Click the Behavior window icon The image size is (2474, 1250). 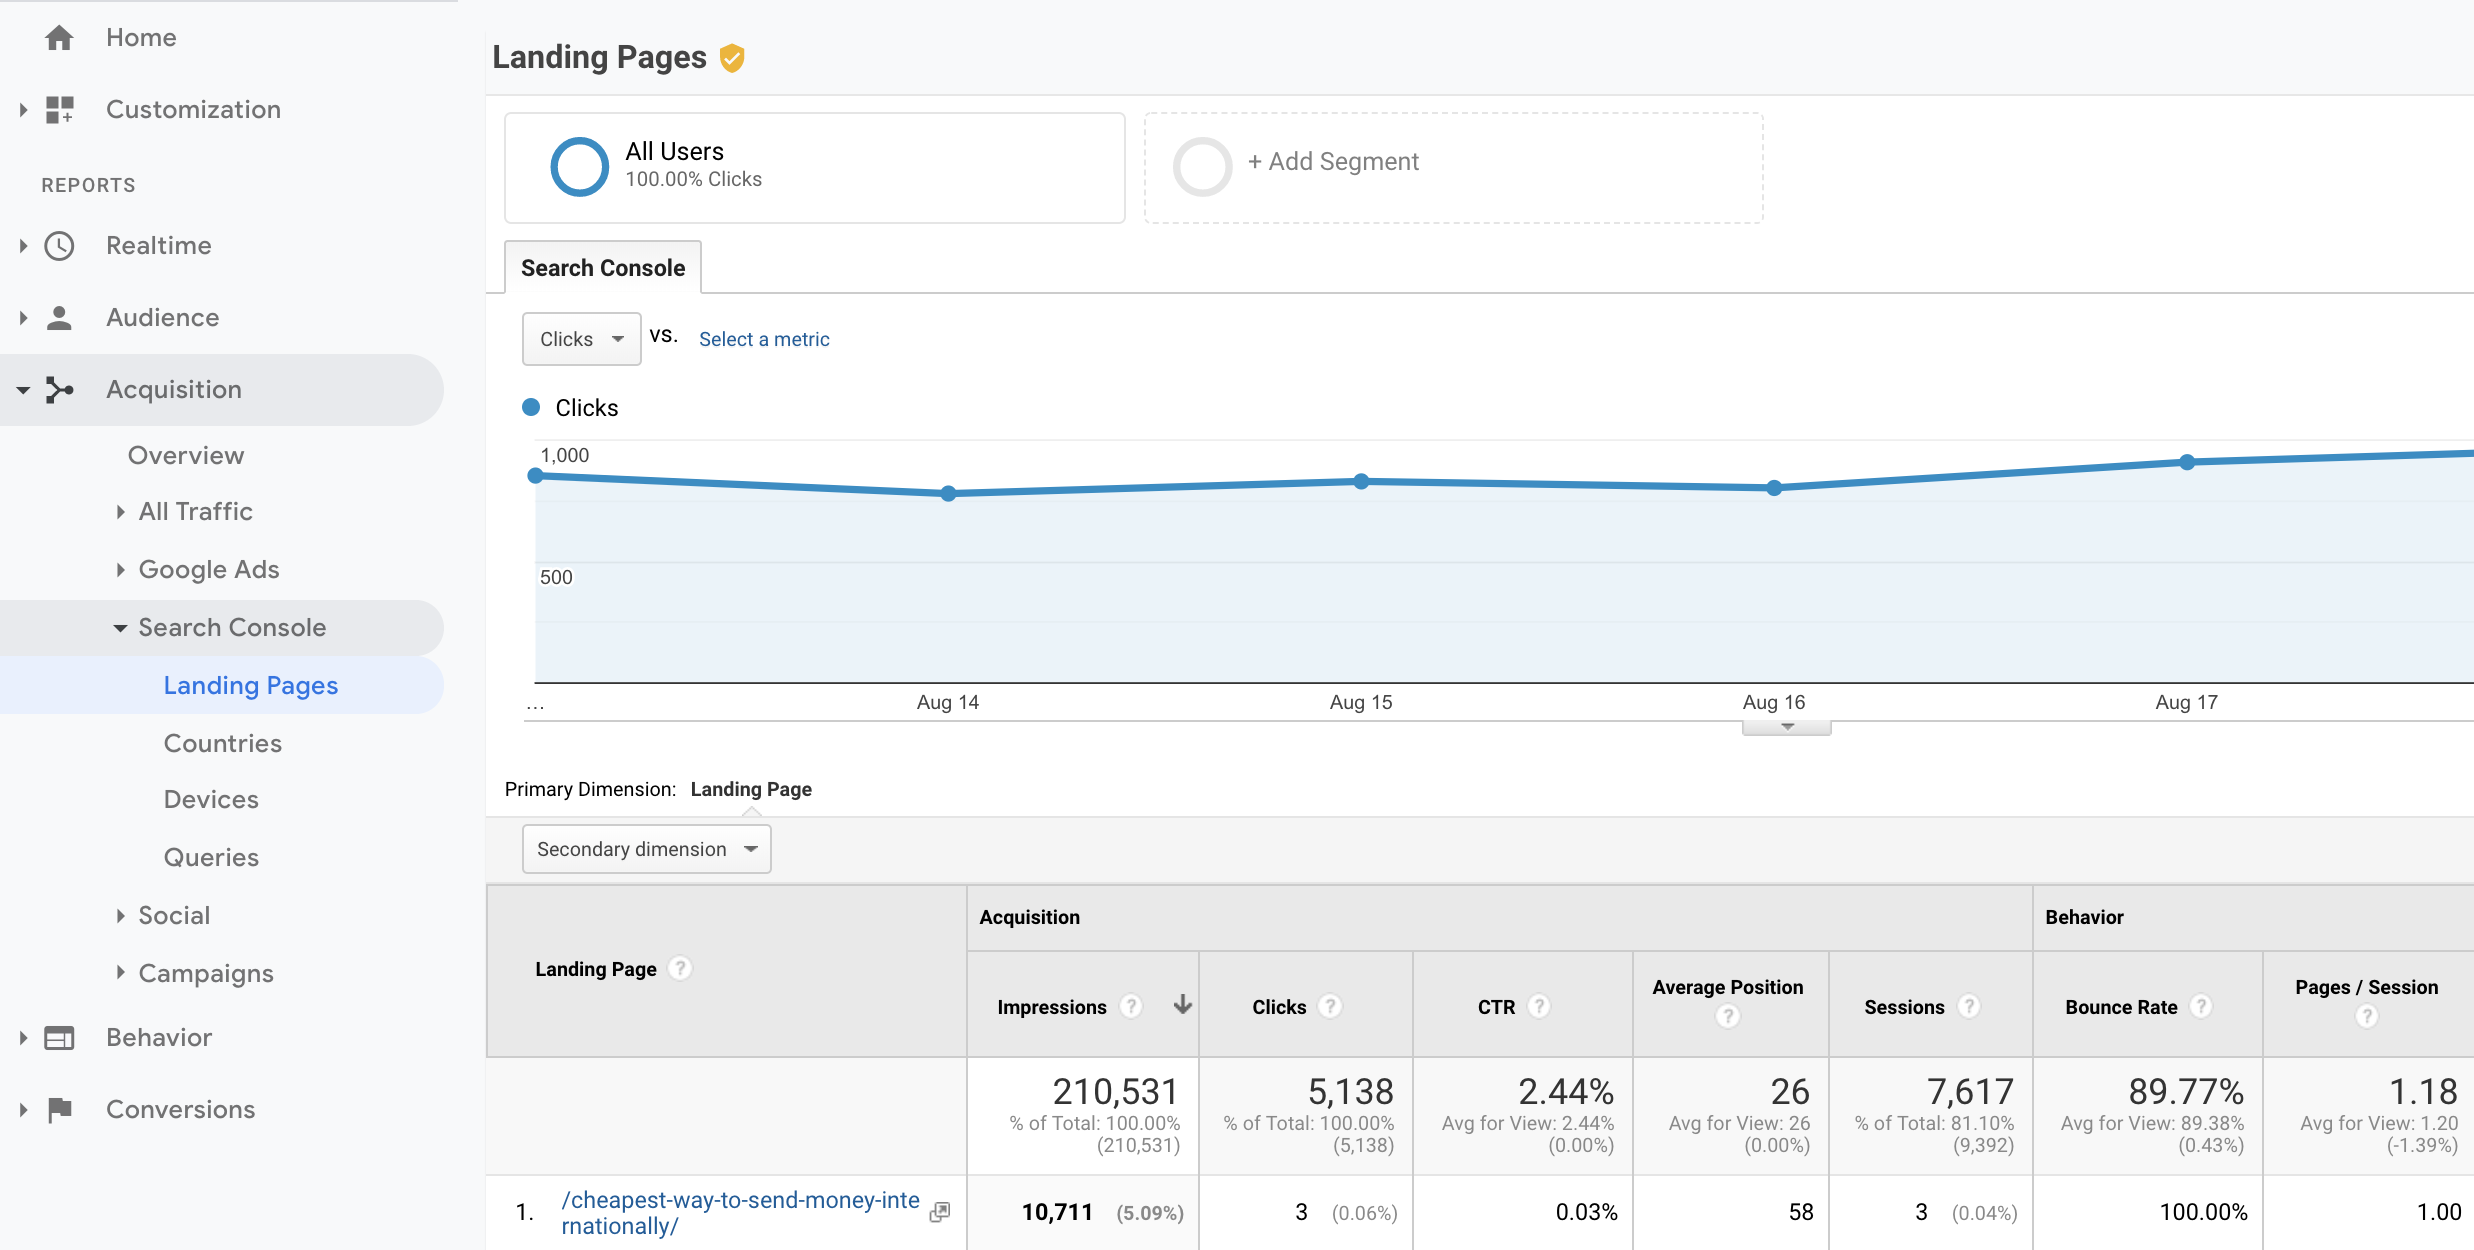pos(59,1038)
